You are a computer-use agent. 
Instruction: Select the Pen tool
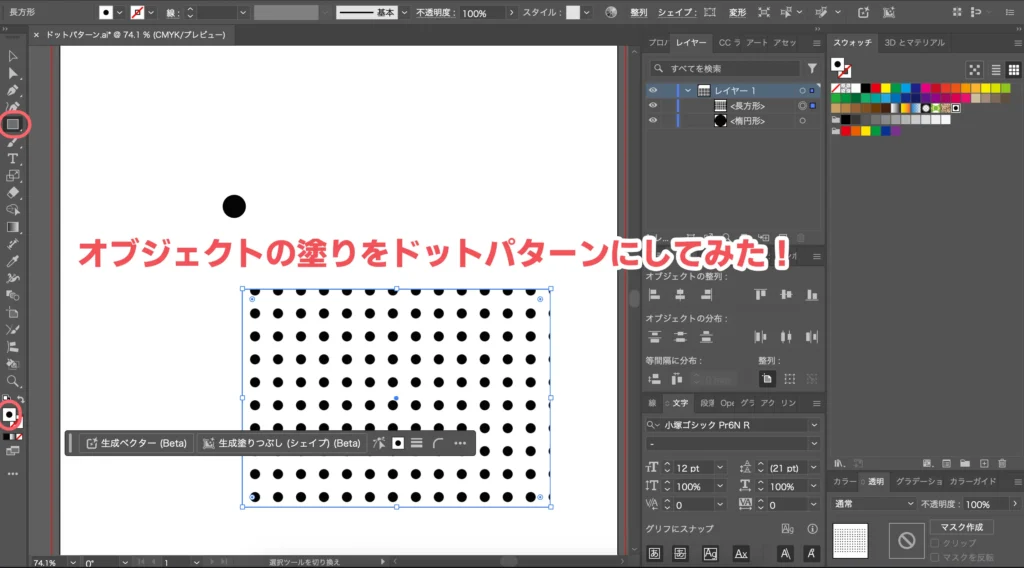click(x=12, y=90)
